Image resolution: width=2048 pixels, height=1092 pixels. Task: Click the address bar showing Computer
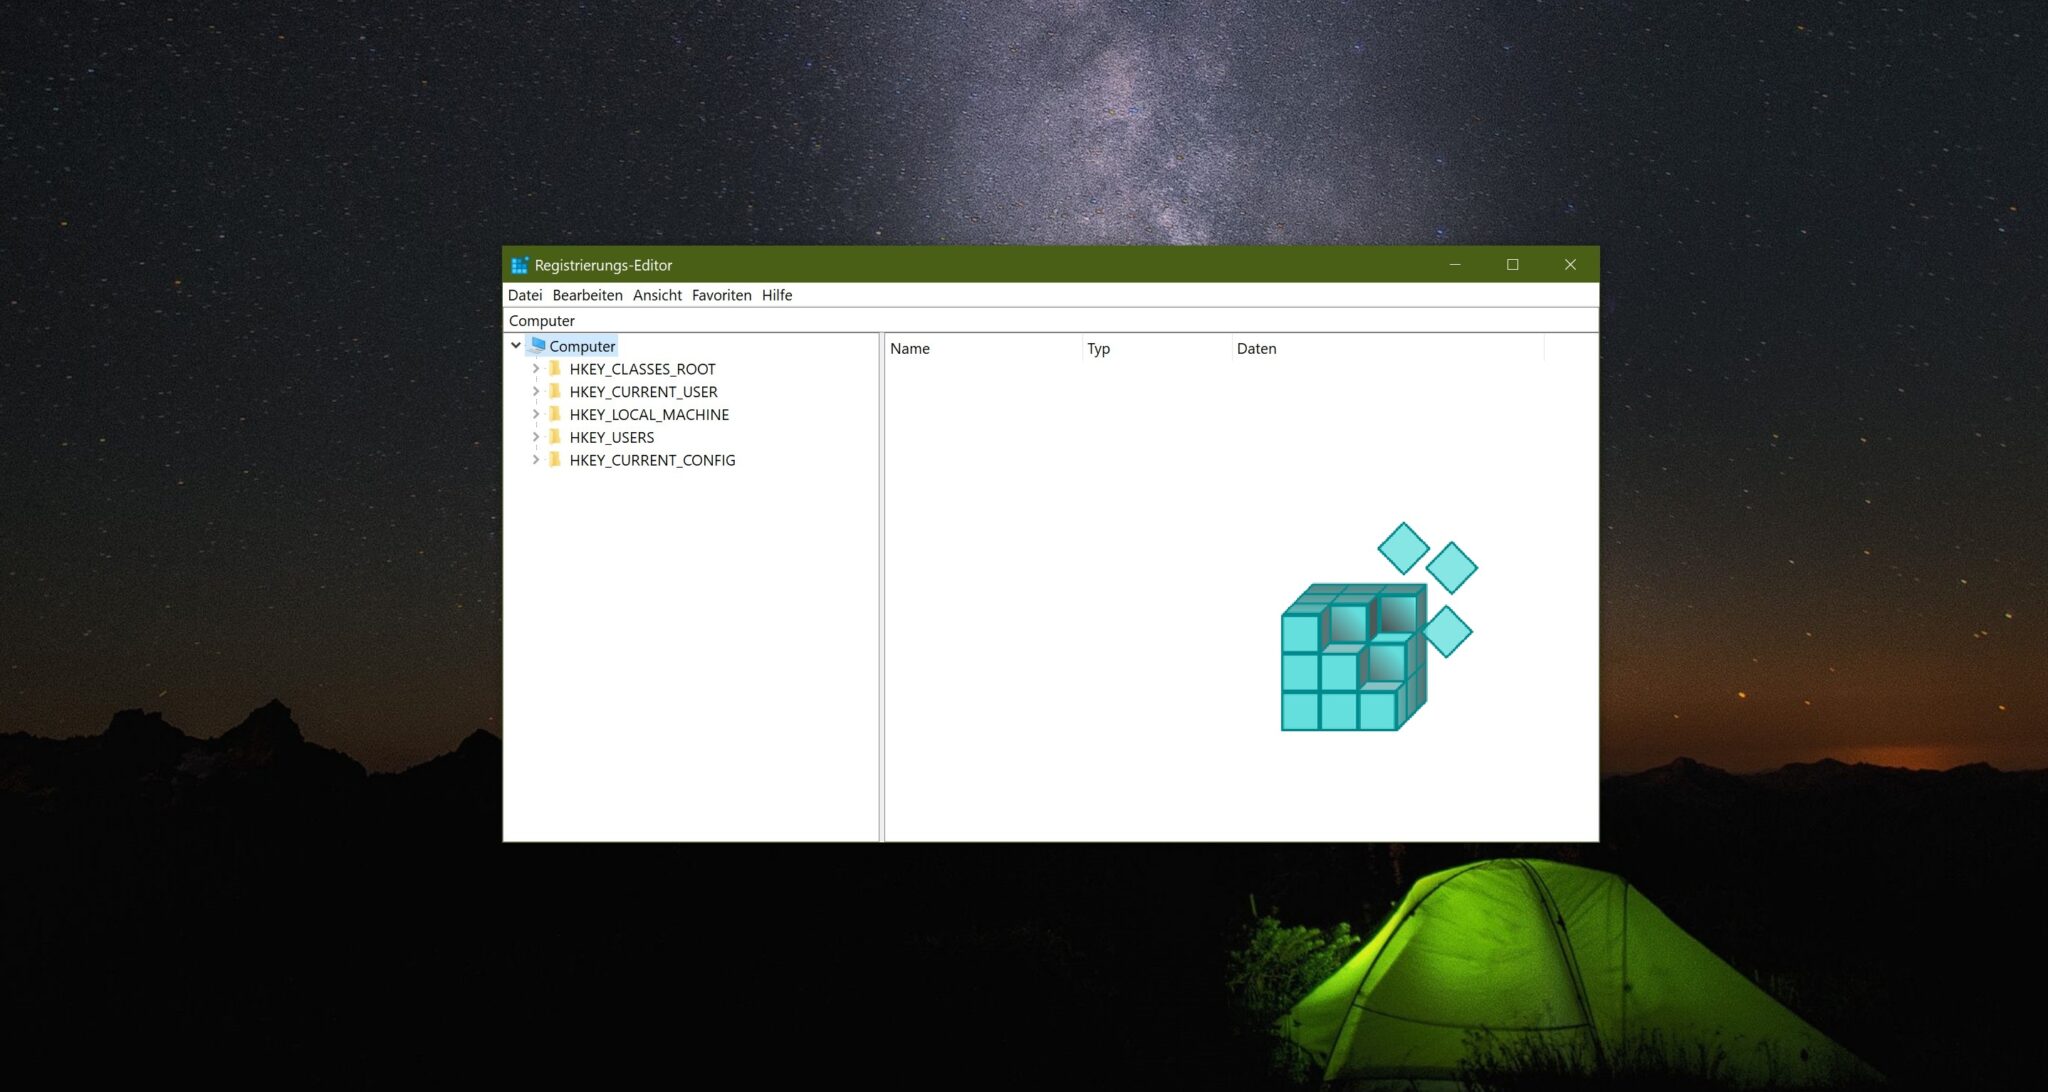700,320
